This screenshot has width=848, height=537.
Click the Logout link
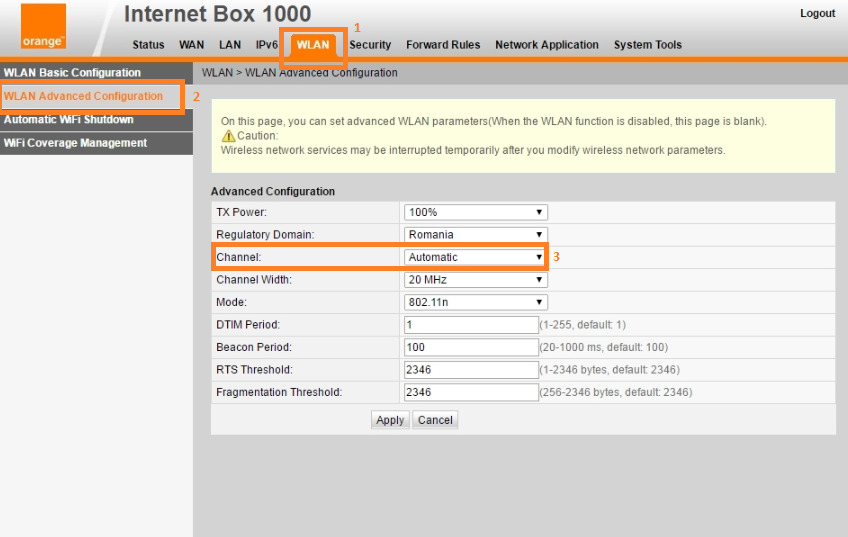pyautogui.click(x=817, y=13)
